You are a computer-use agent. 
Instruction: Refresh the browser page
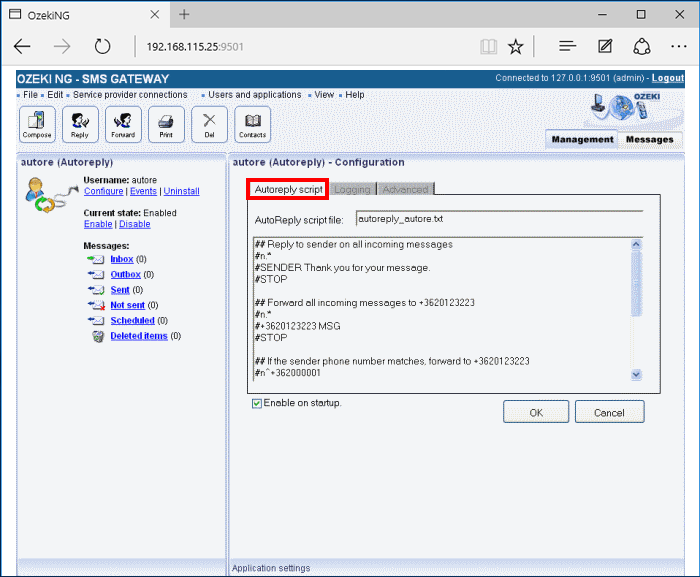click(x=102, y=46)
